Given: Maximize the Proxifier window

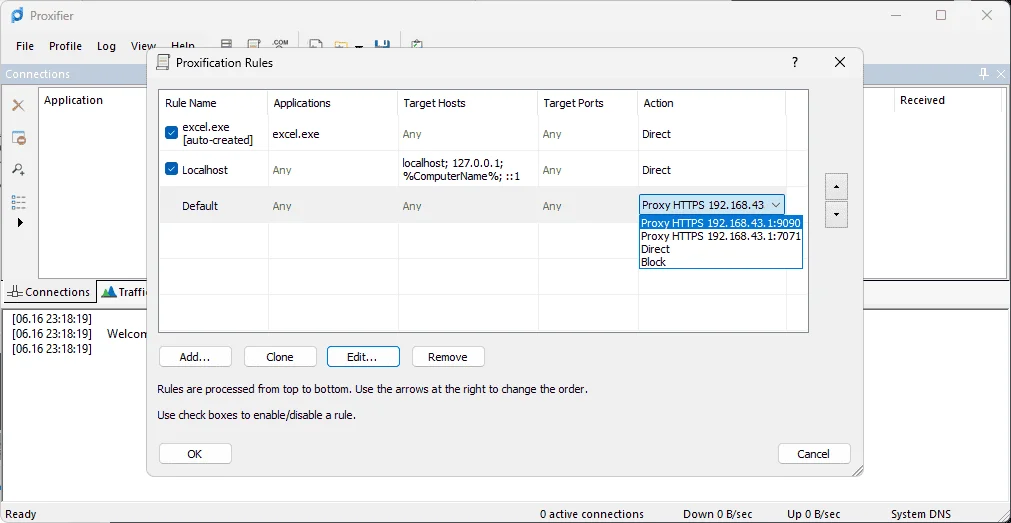Looking at the screenshot, I should (x=941, y=15).
